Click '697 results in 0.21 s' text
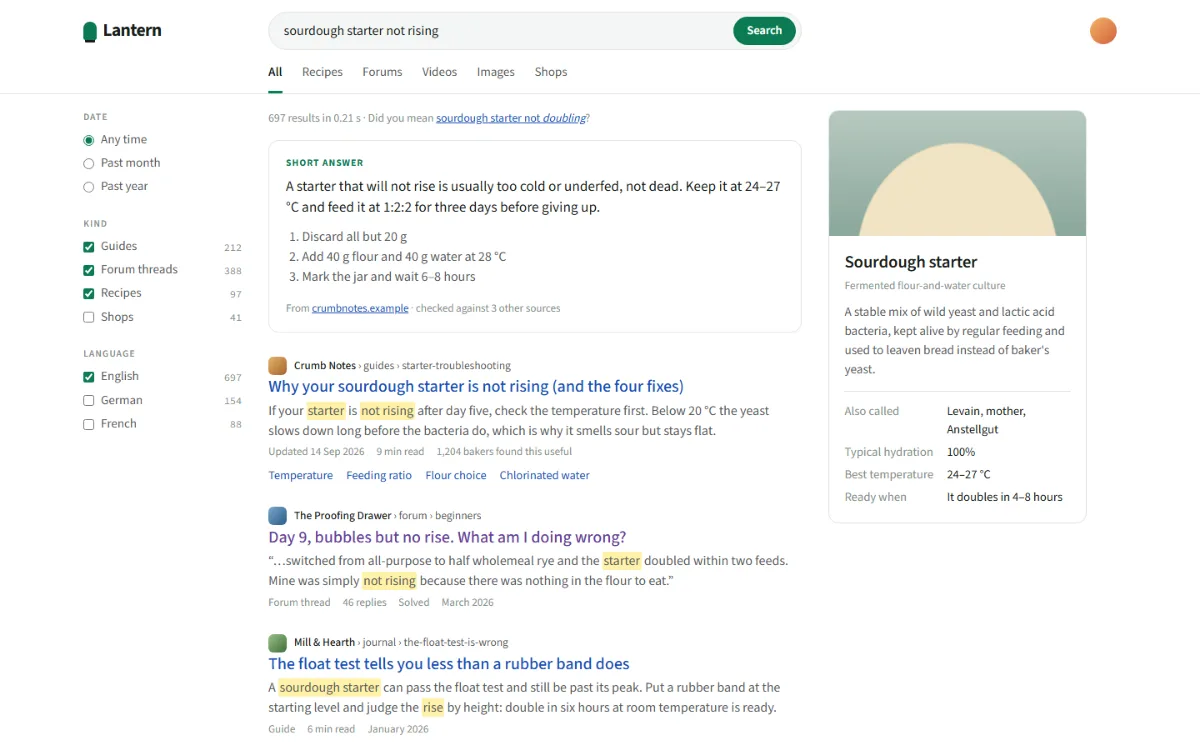The image size is (1200, 750). tap(315, 118)
